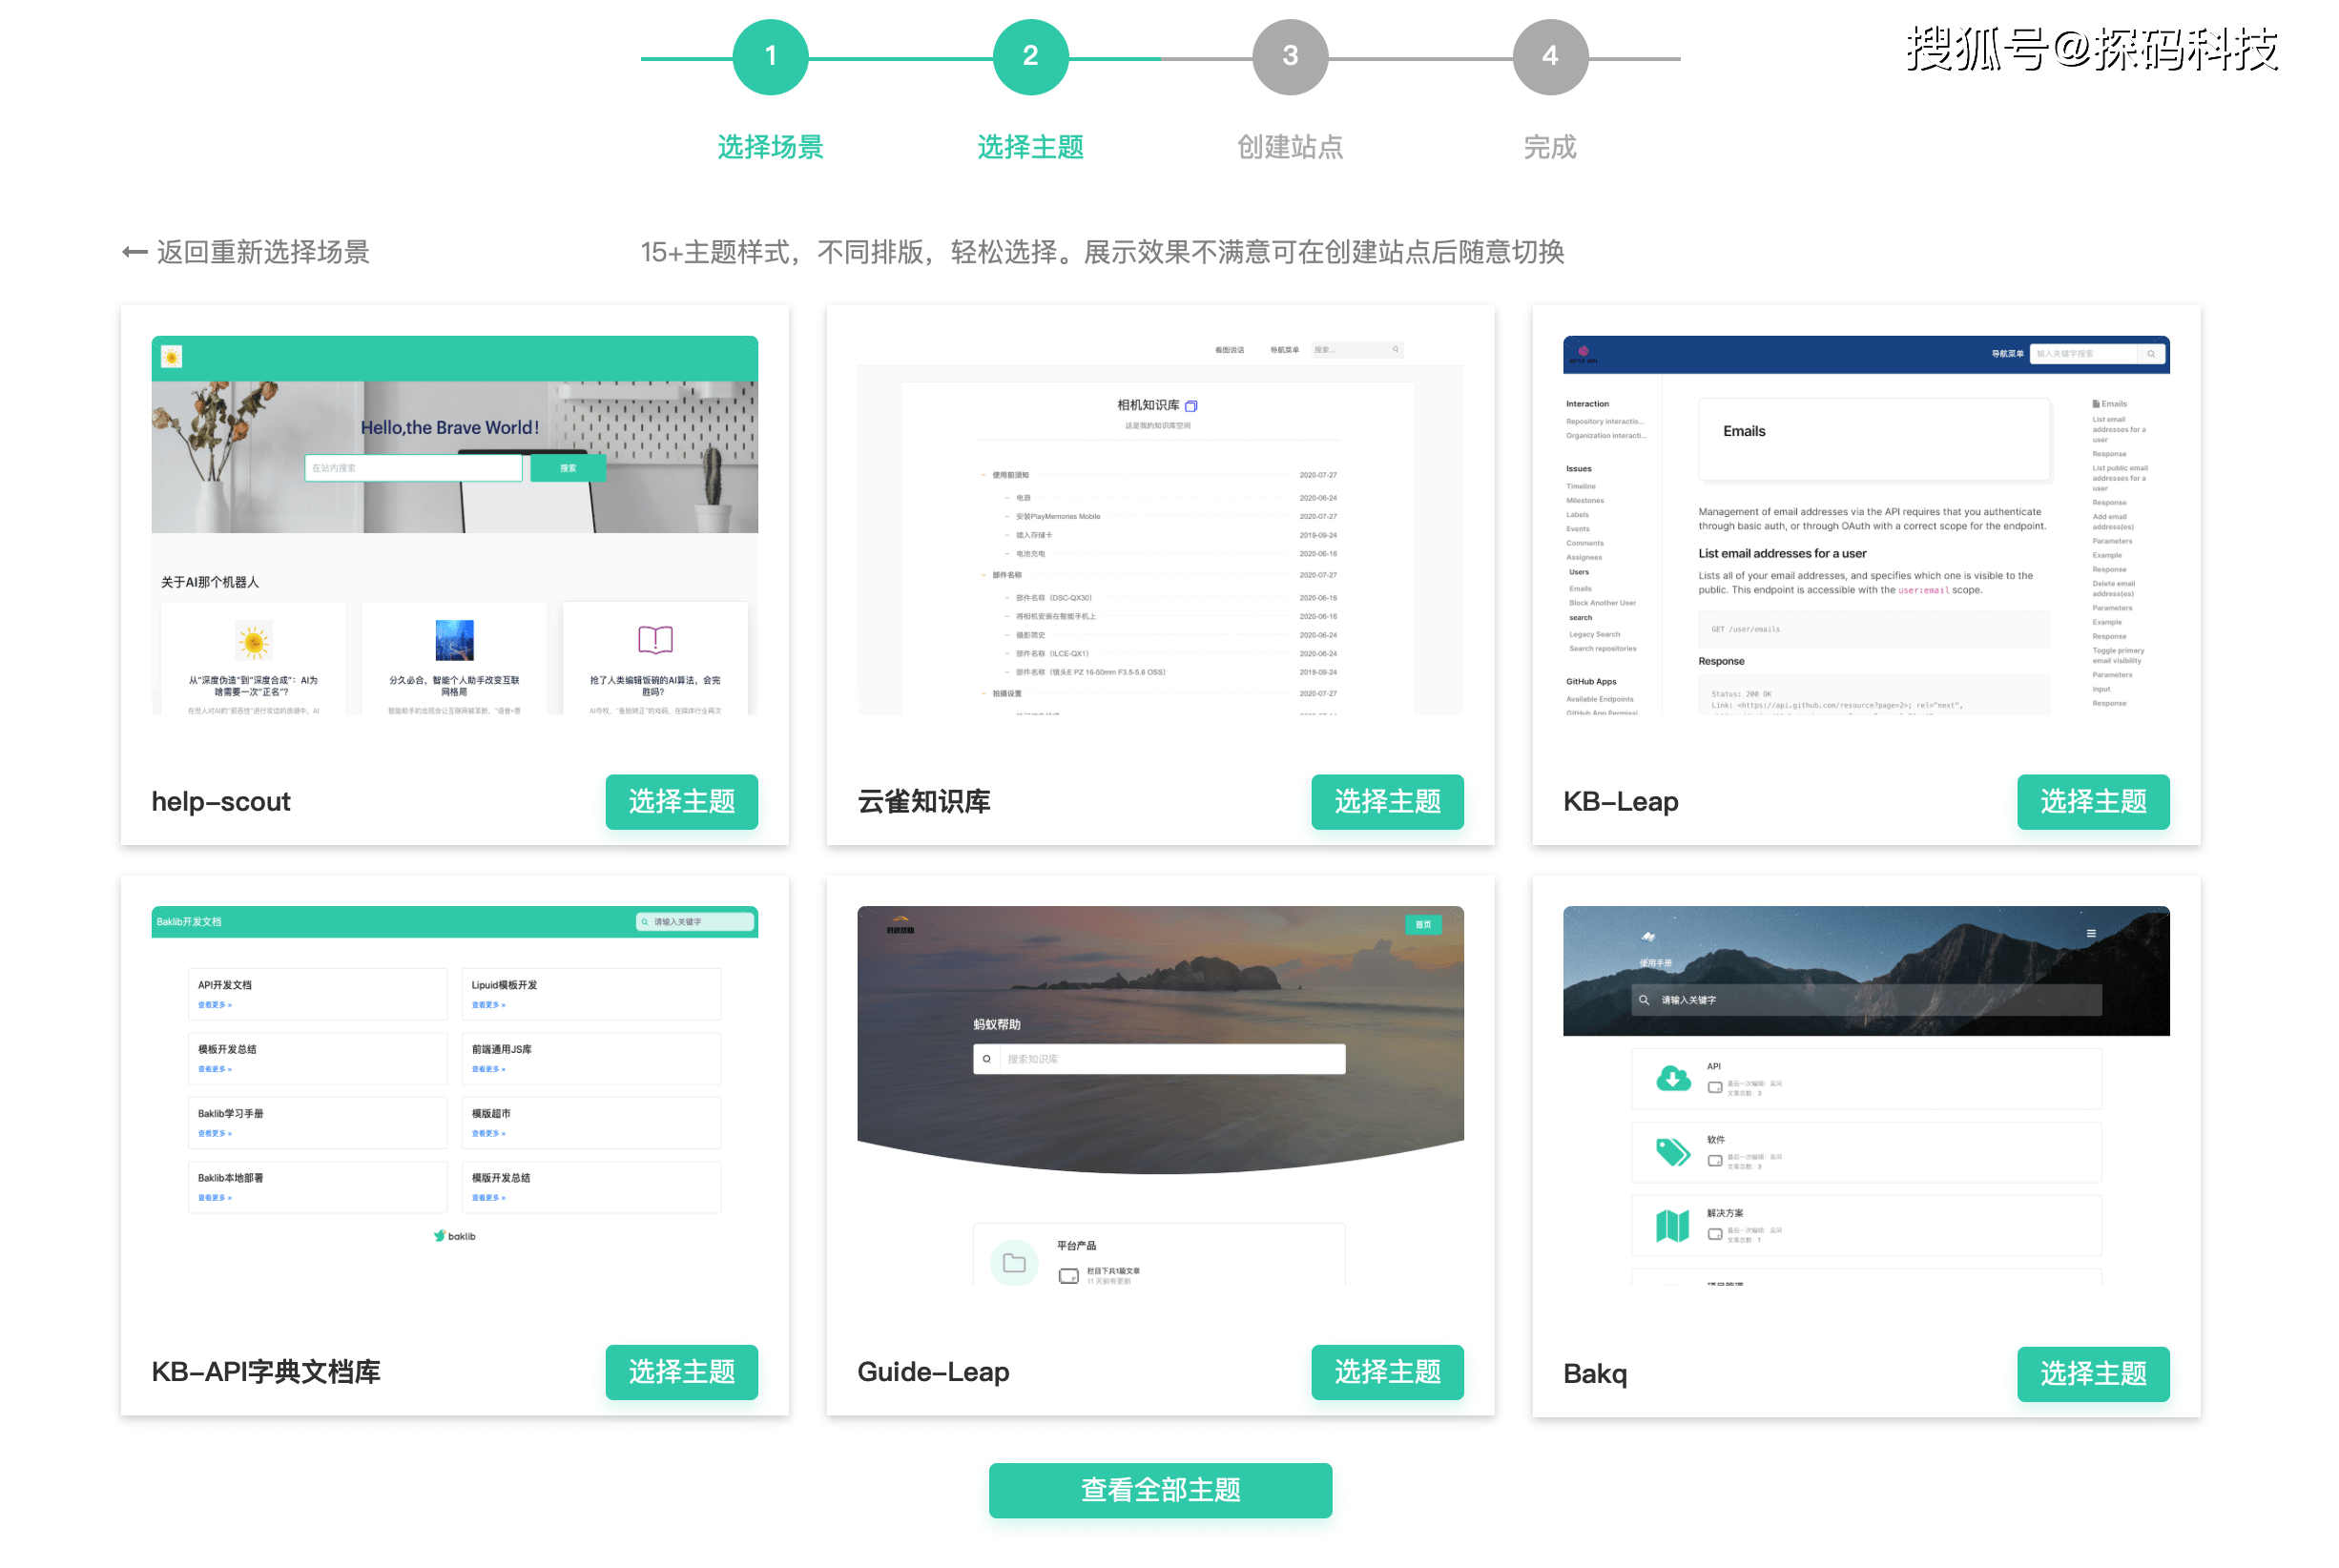Choose the Guide-Leap theme with 选择主题
This screenshot has width=2339, height=1568.
[x=1387, y=1371]
